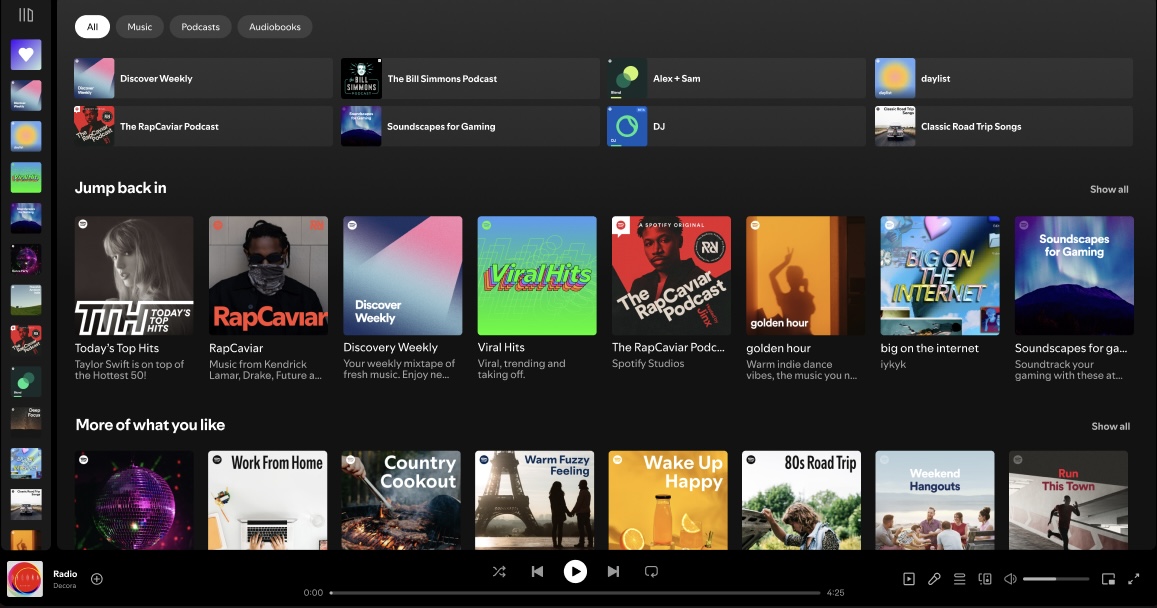Show all in More of what you like
The image size is (1157, 608).
pos(1111,426)
